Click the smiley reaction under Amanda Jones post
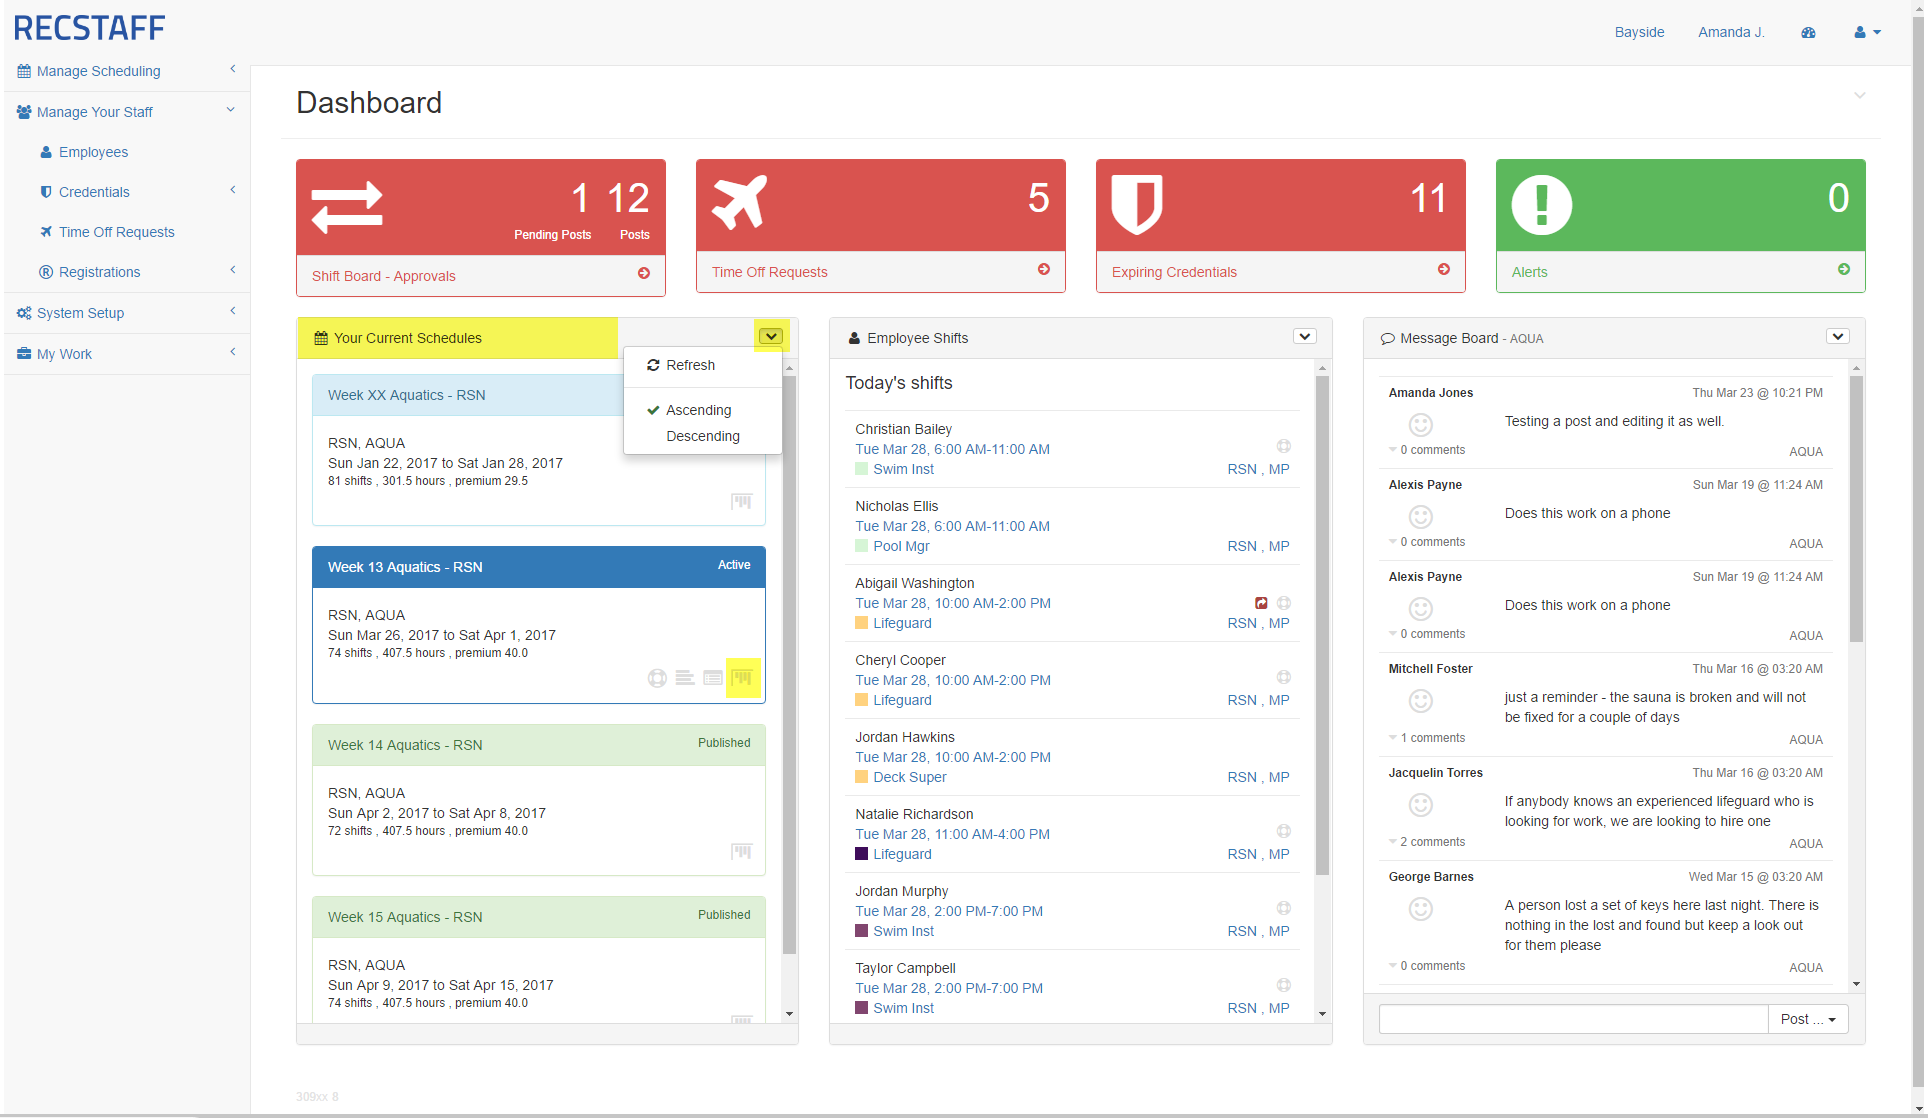This screenshot has height=1118, width=1928. tap(1420, 425)
